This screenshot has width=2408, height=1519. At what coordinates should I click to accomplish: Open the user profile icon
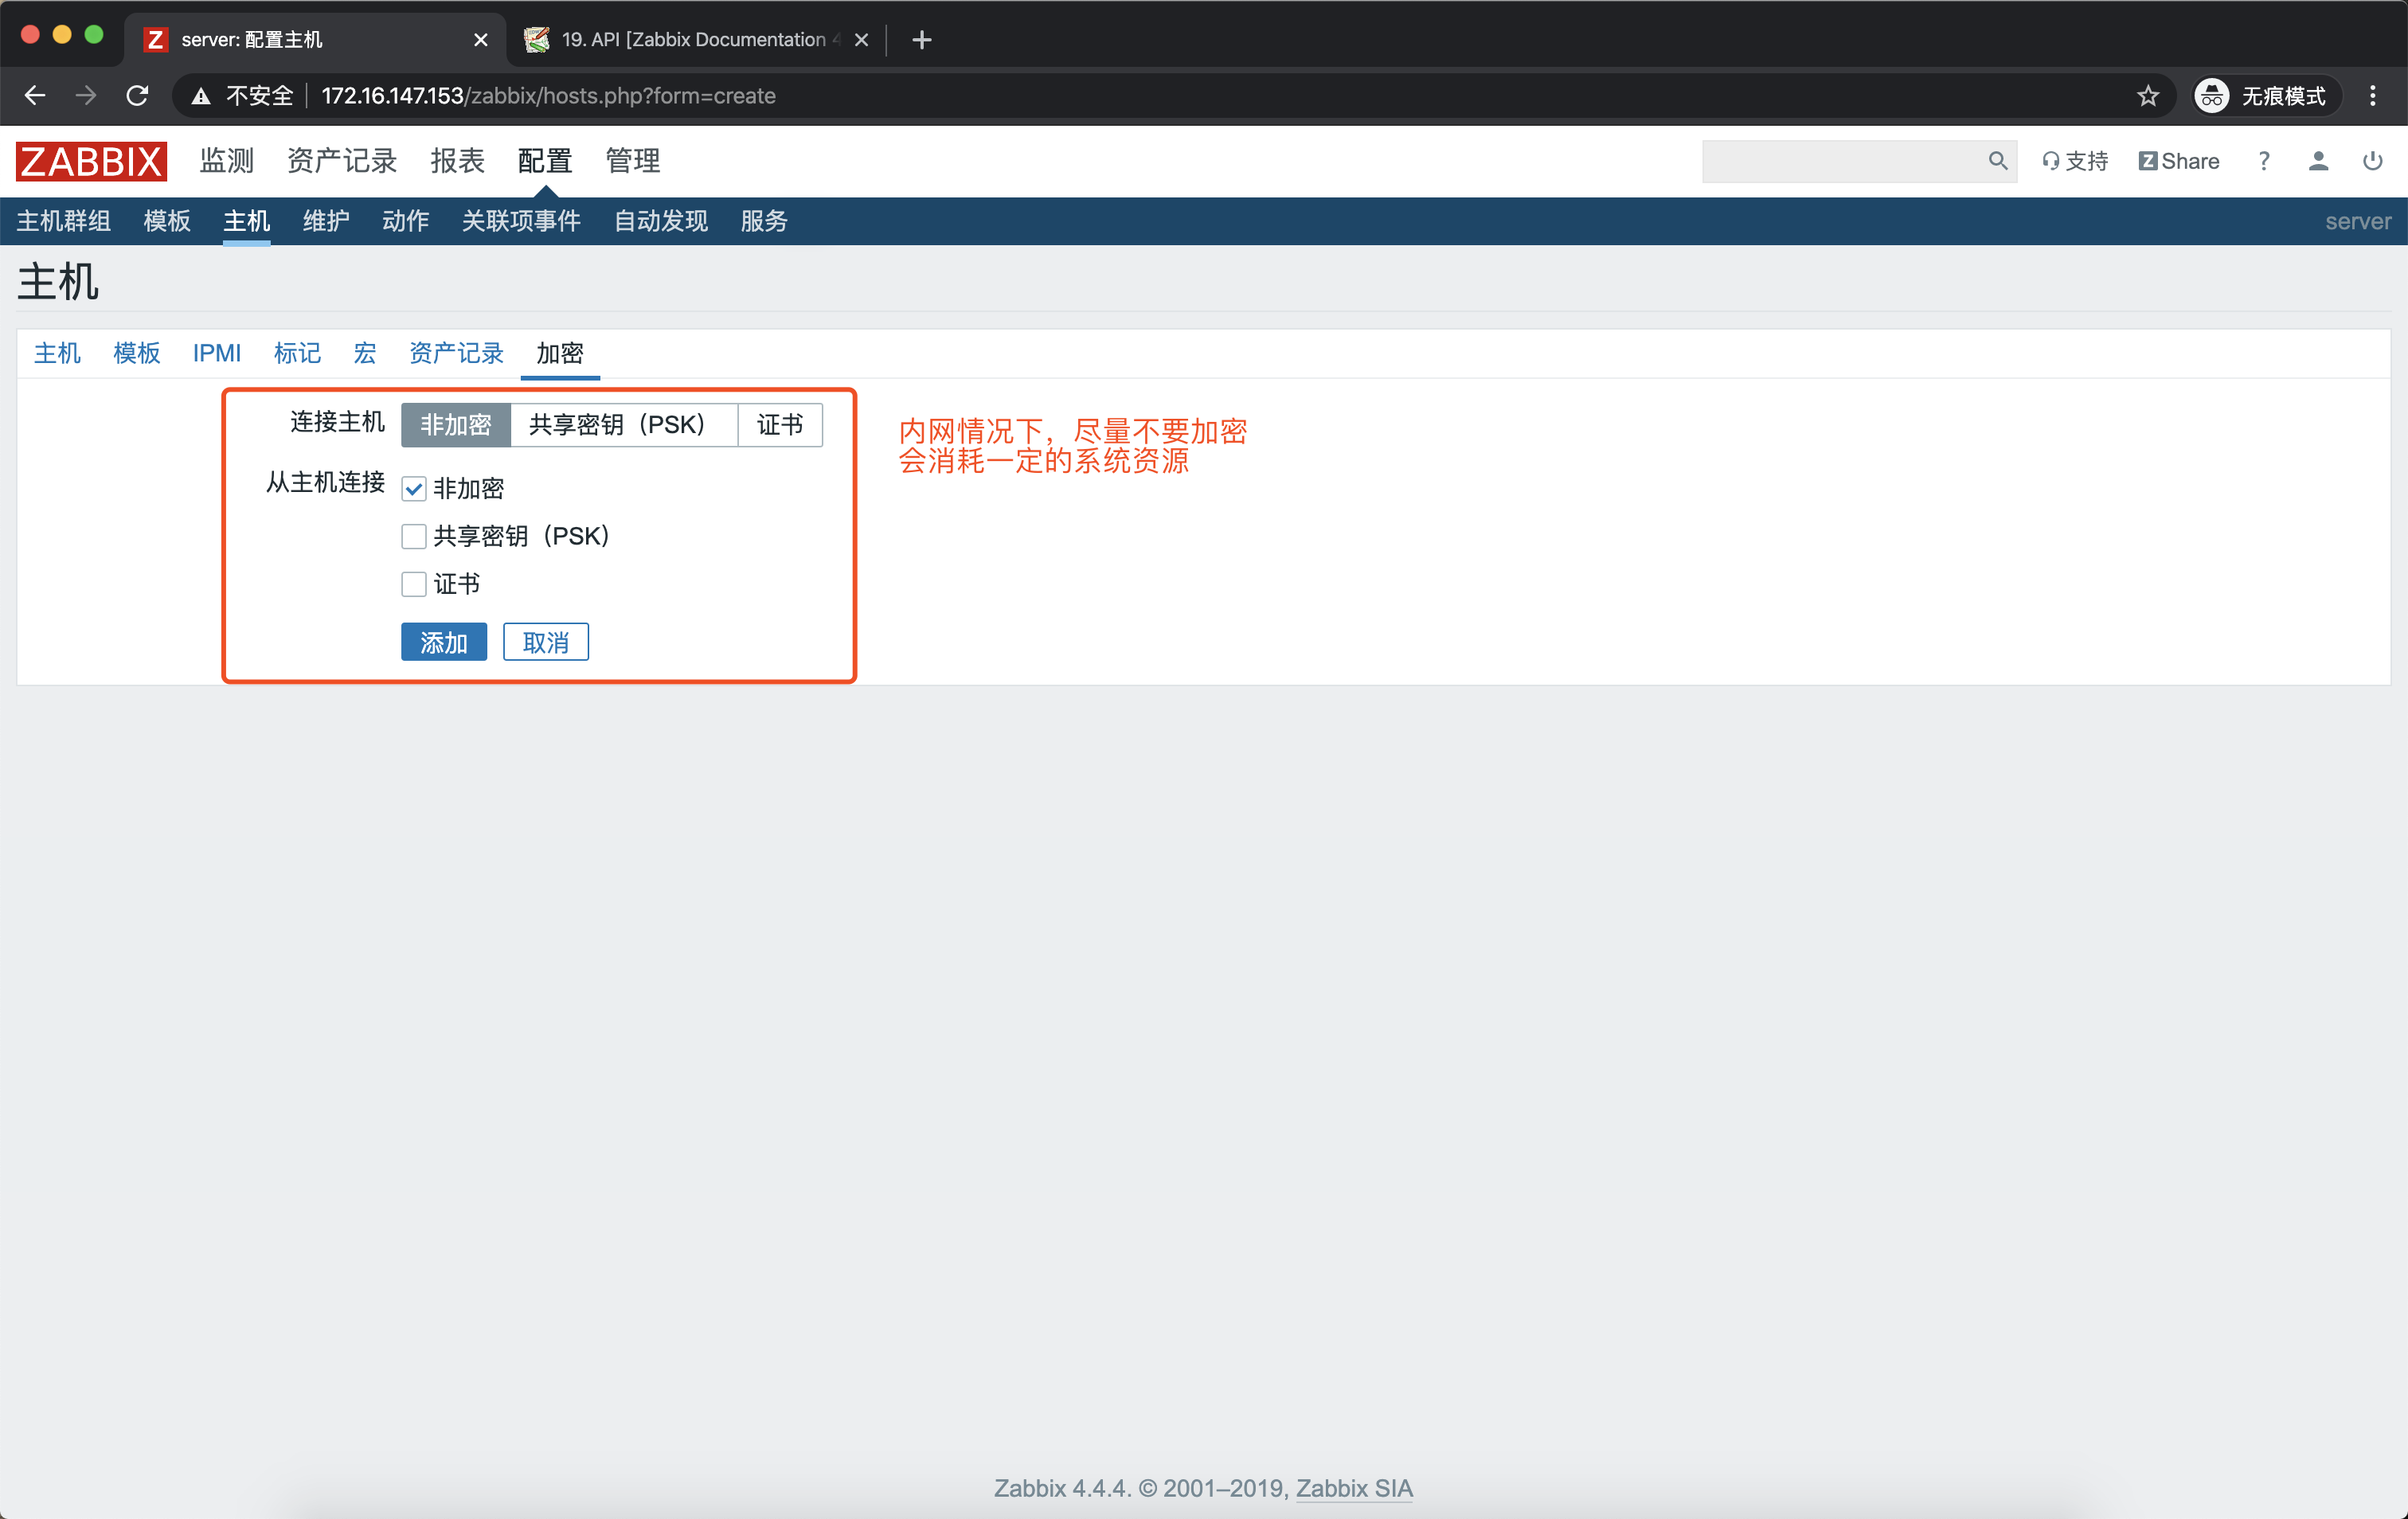[2317, 161]
